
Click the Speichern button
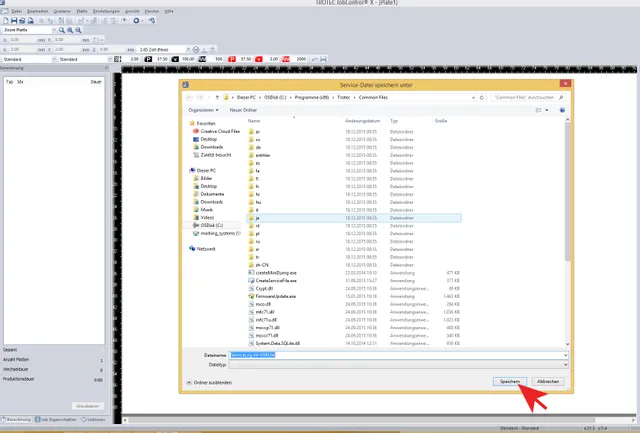click(x=510, y=381)
